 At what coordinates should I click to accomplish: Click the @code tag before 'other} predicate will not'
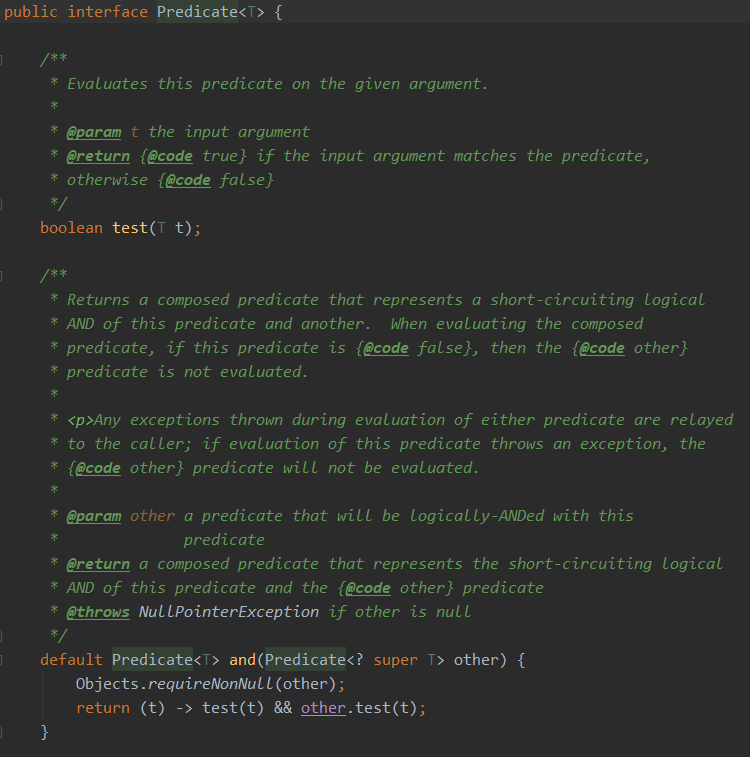98,468
